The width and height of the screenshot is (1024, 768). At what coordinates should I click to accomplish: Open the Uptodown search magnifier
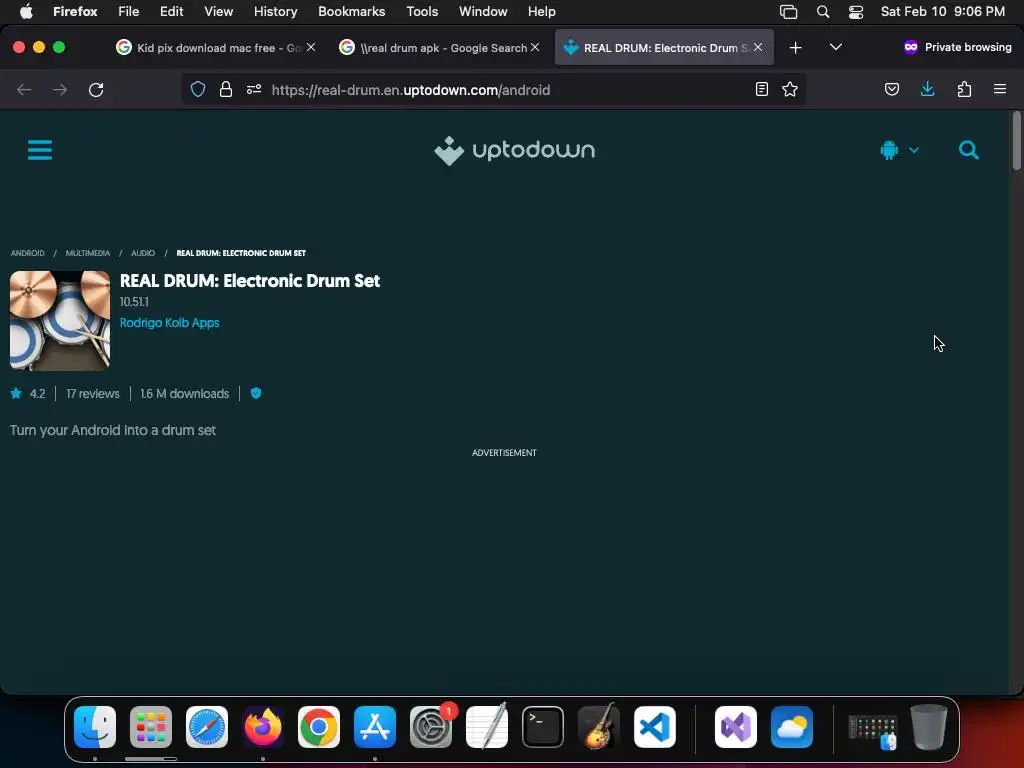click(968, 150)
